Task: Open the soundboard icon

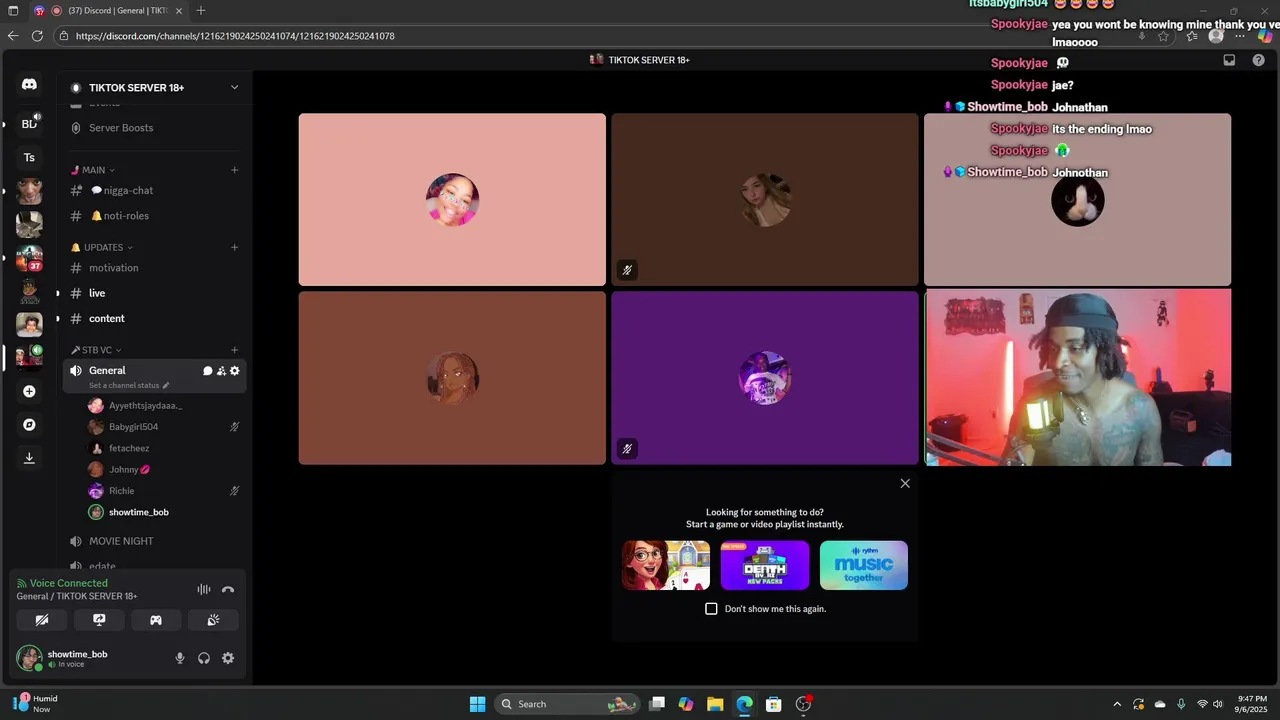Action: pos(213,620)
